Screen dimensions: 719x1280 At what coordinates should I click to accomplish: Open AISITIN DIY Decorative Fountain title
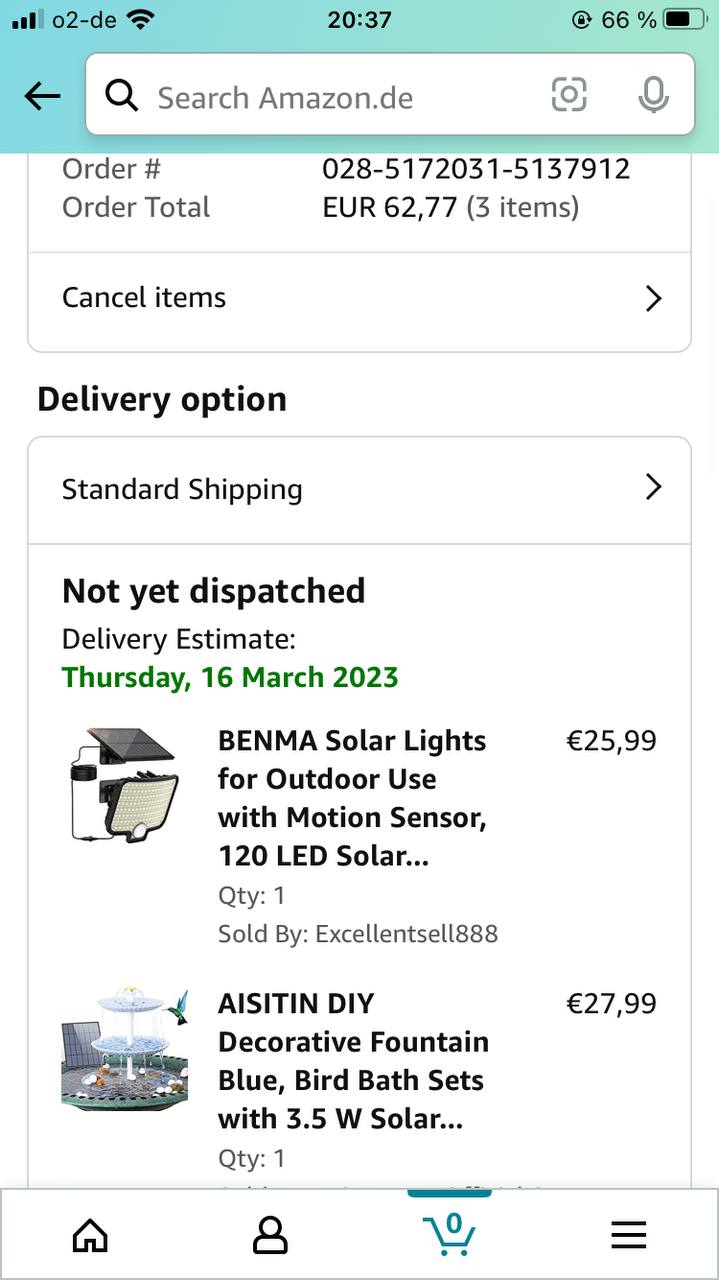pyautogui.click(x=352, y=1060)
